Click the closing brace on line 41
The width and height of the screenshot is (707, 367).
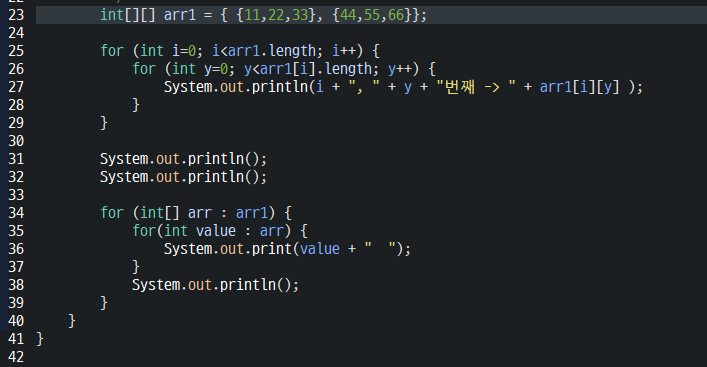tap(40, 339)
